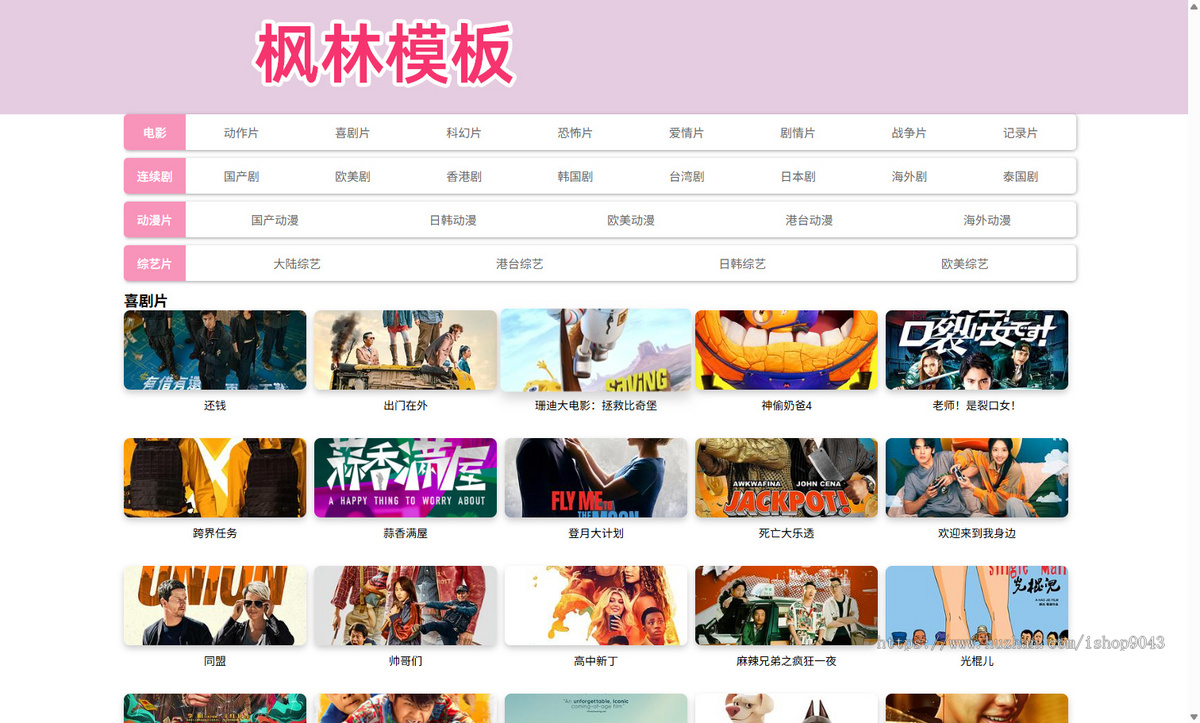Open the 欧美剧 link

(353, 177)
